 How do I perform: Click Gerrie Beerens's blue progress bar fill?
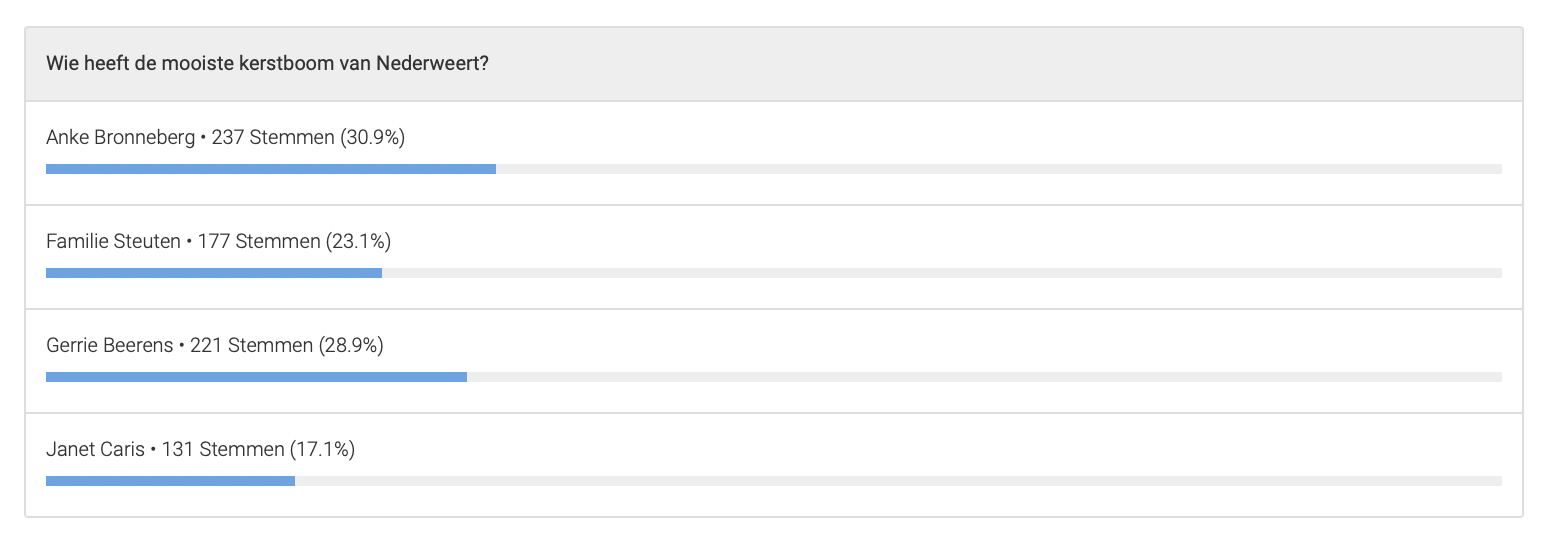pyautogui.click(x=256, y=377)
